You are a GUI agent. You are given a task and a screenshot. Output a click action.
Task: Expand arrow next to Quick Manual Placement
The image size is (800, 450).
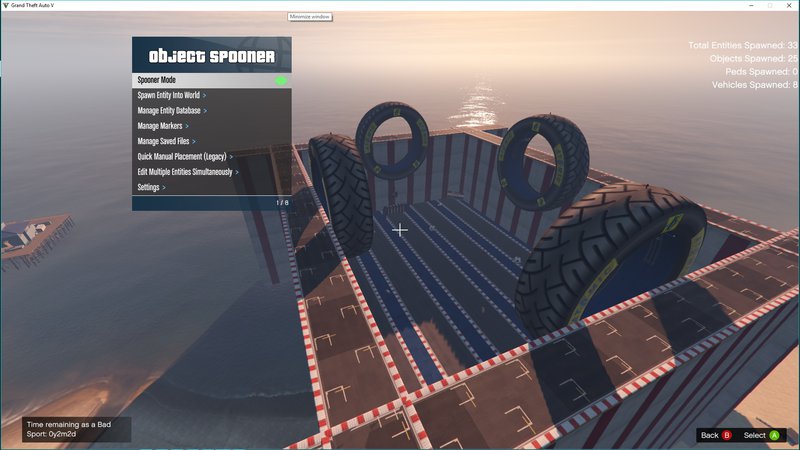[x=231, y=157]
